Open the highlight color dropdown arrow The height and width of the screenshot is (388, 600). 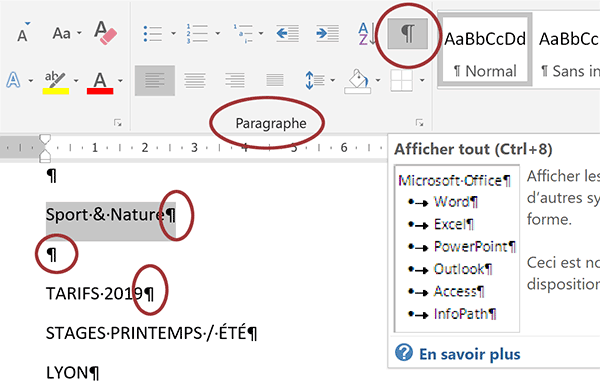(76, 81)
